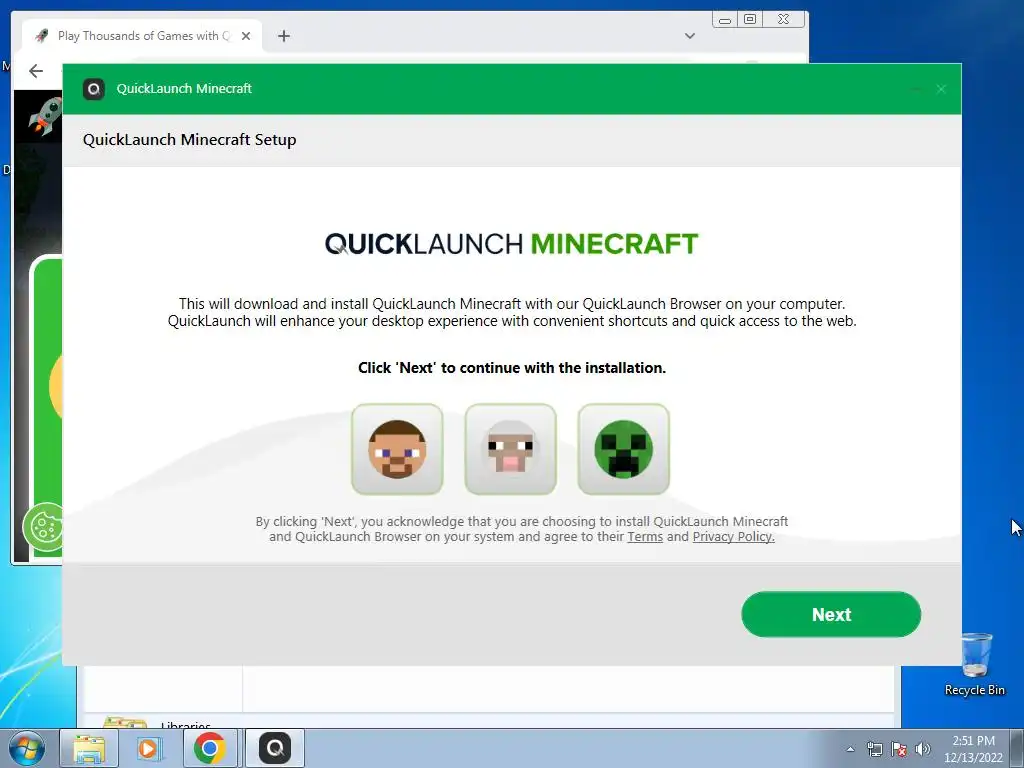Minimize the Chrome window
This screenshot has width=1024, height=768.
(724, 20)
